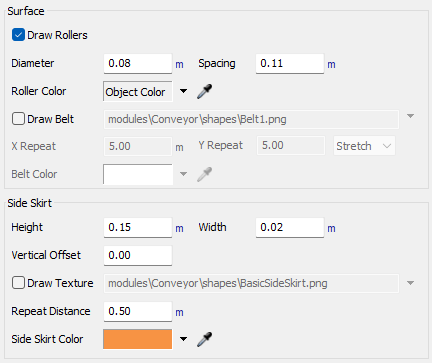Enable the Draw Belt checkbox

[18, 119]
